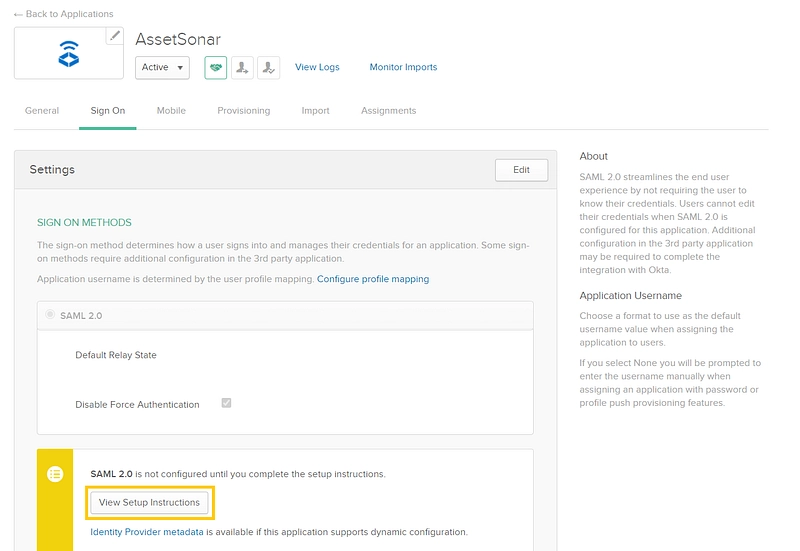800x551 pixels.
Task: Toggle Disable Force Authentication checkbox
Action: pos(226,403)
